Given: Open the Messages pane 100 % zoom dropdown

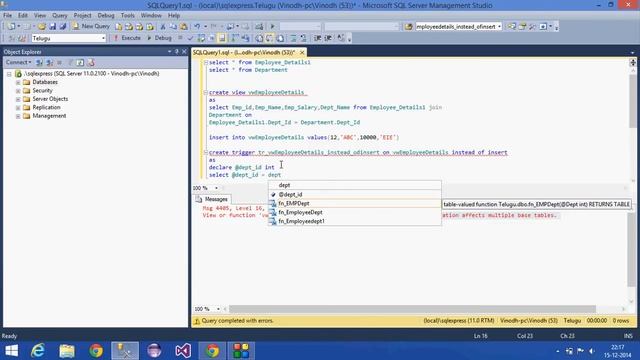Looking at the screenshot, I should [x=218, y=309].
